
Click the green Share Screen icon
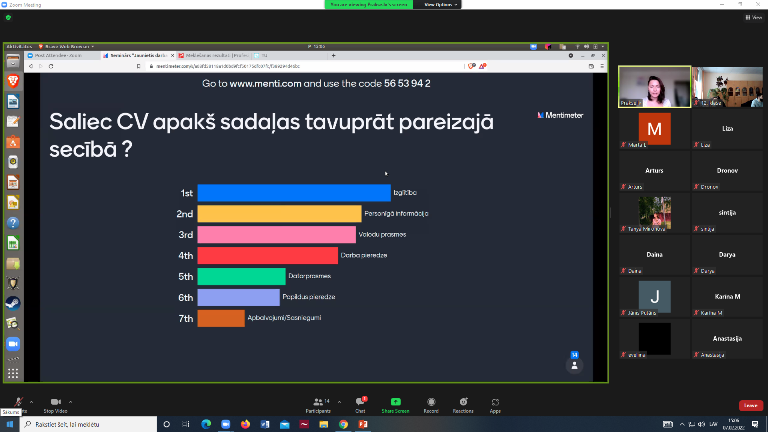(x=396, y=401)
